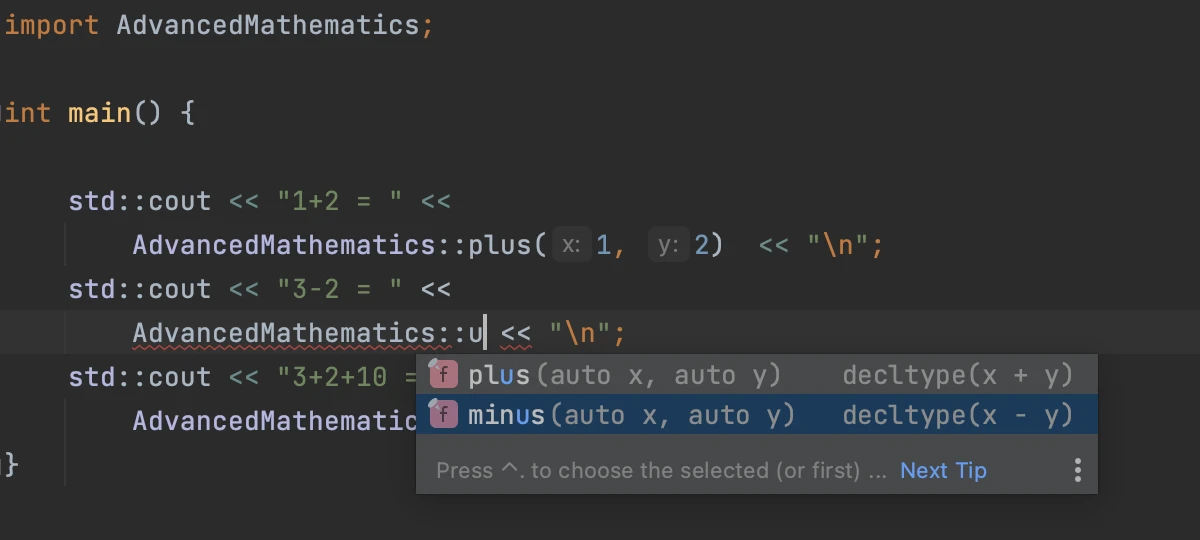Click the underlined 'AdvancedMathematics::' error text
This screenshot has height=540, width=1200.
click(300, 333)
